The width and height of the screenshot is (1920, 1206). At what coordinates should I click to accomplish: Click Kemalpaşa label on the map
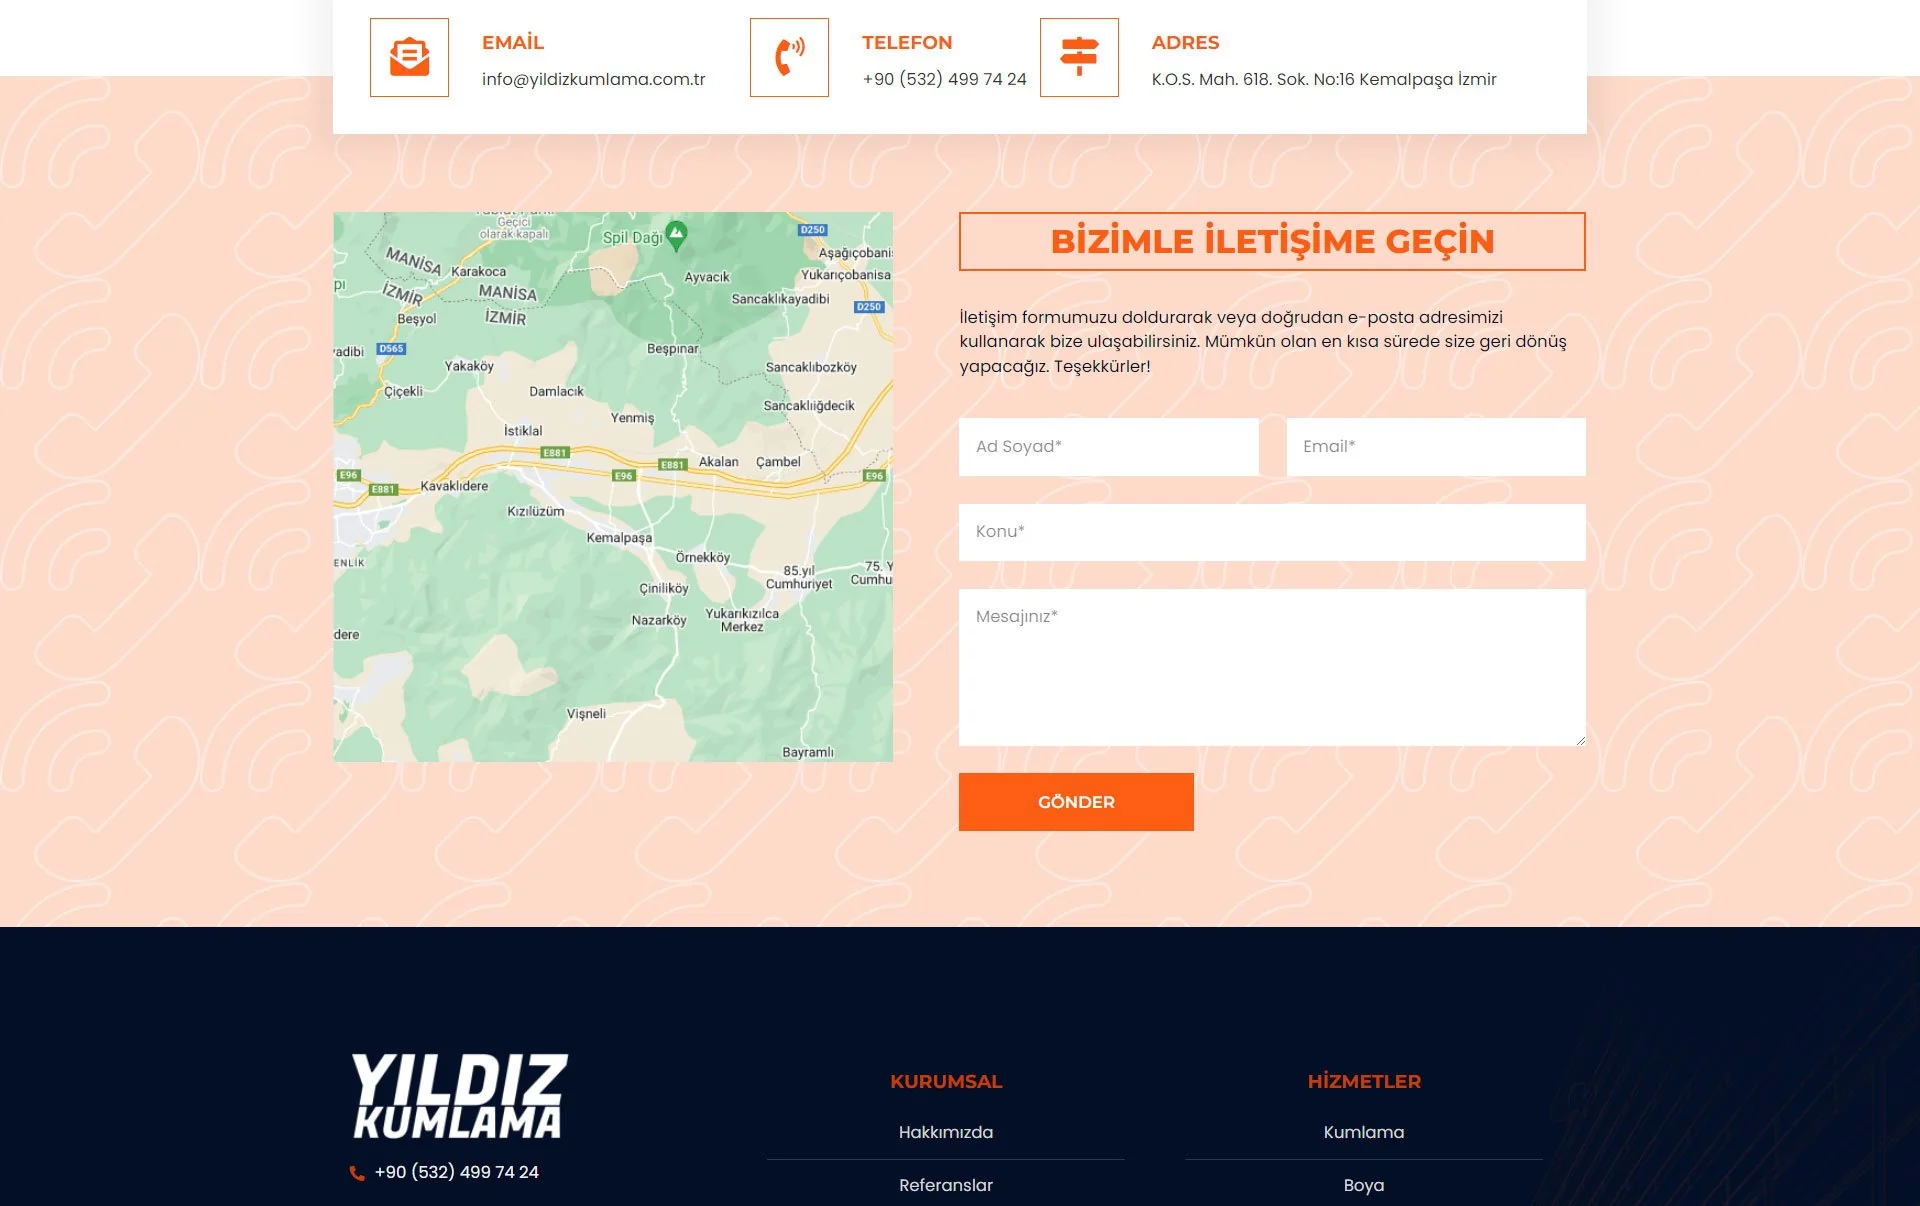point(619,538)
